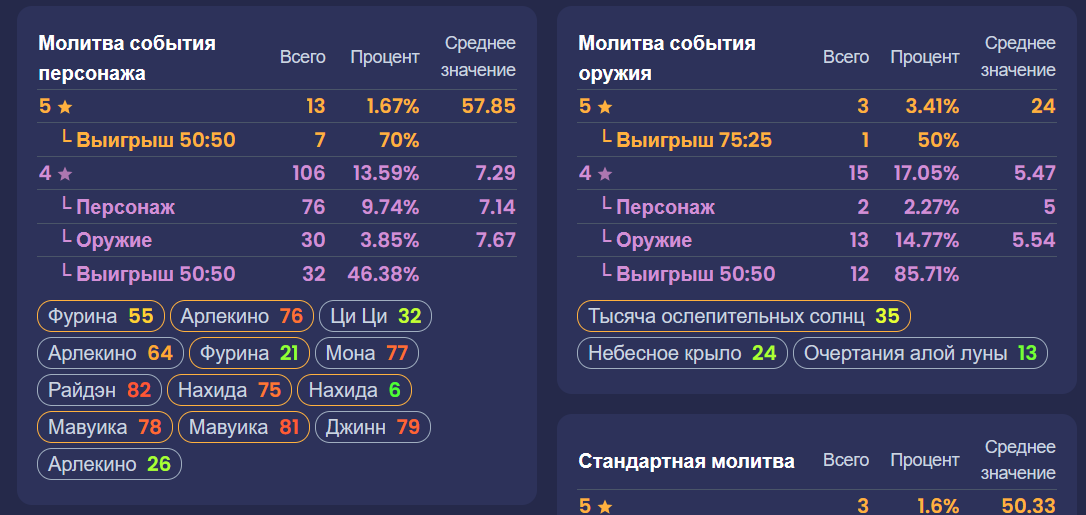Select the Небесное крыло 24 badge
This screenshot has width=1086, height=515.
pyautogui.click(x=682, y=353)
